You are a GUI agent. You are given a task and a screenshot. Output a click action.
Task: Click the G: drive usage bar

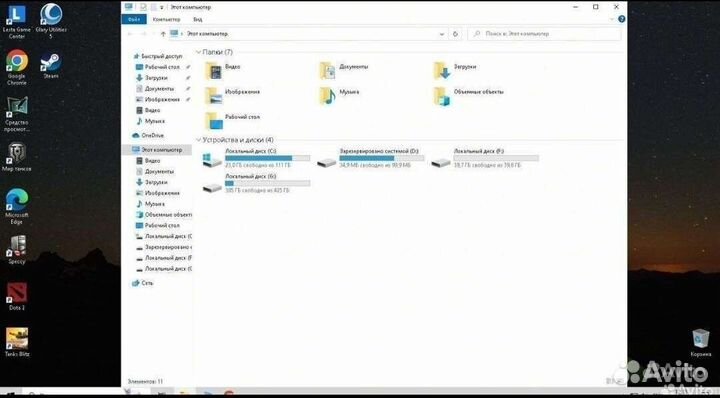pyautogui.click(x=267, y=183)
